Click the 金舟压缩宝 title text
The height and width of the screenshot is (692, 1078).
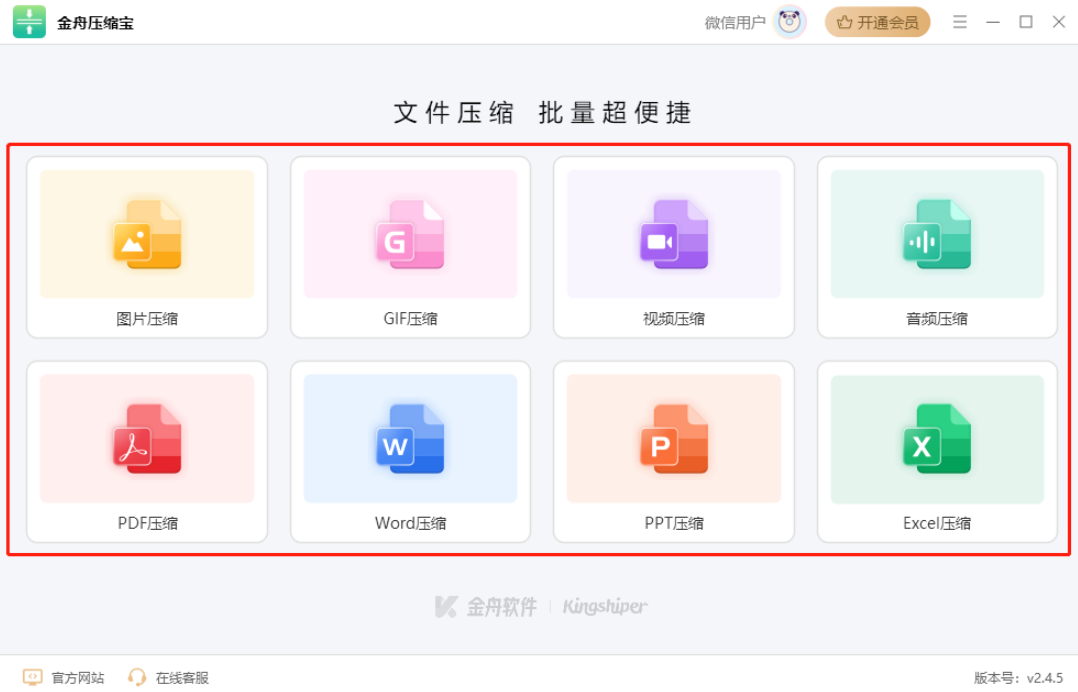(x=96, y=23)
